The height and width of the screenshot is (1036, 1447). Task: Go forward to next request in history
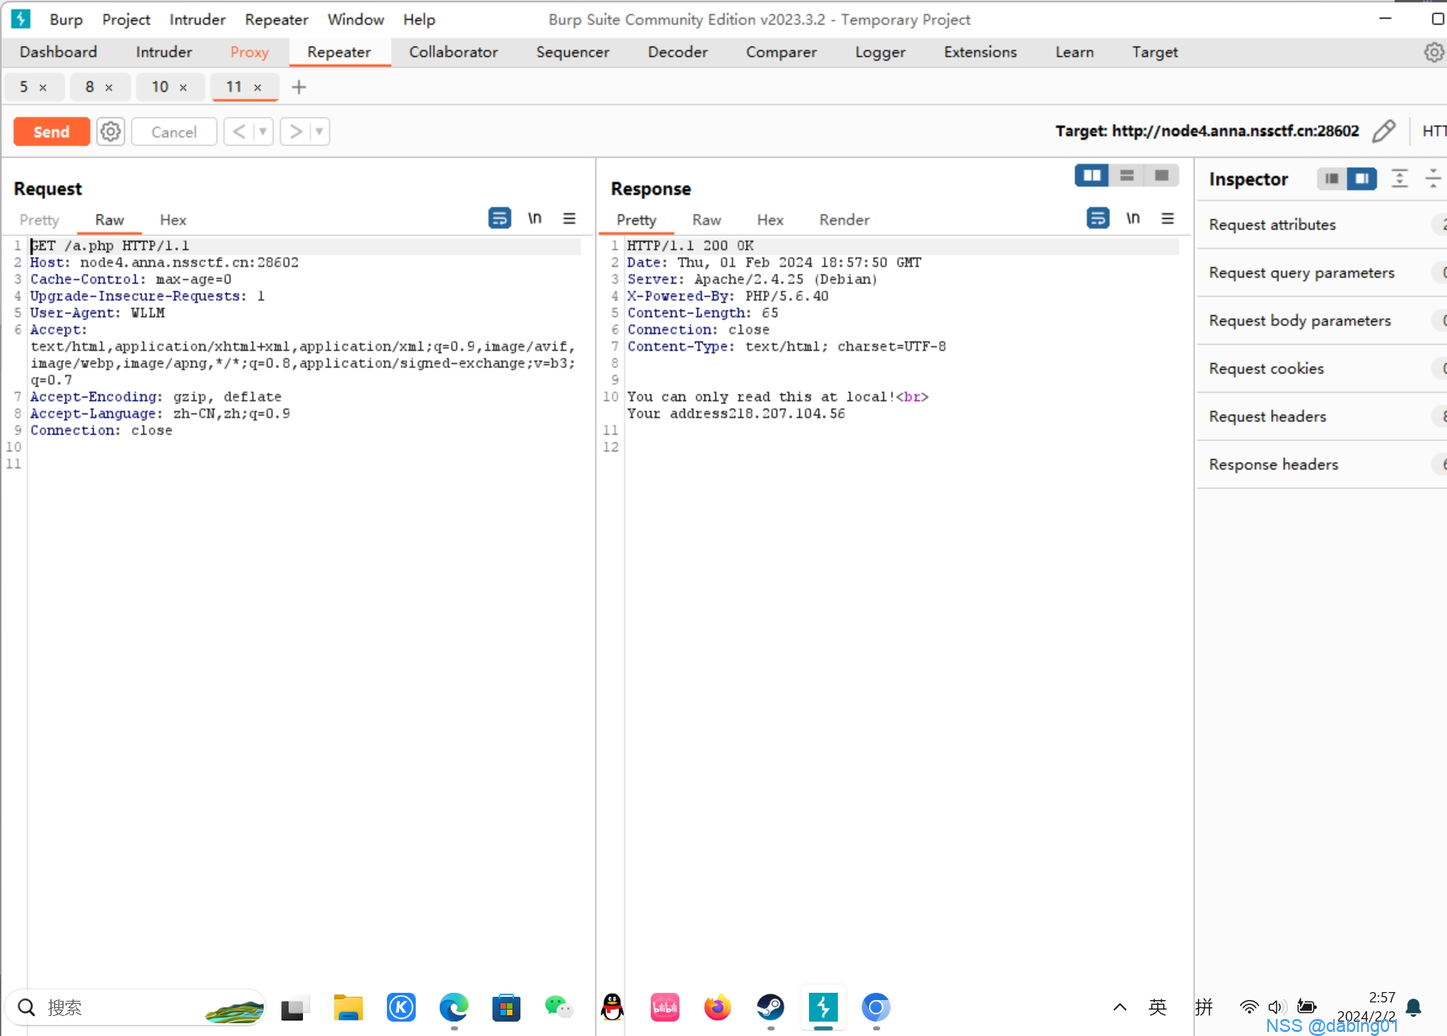(x=295, y=132)
